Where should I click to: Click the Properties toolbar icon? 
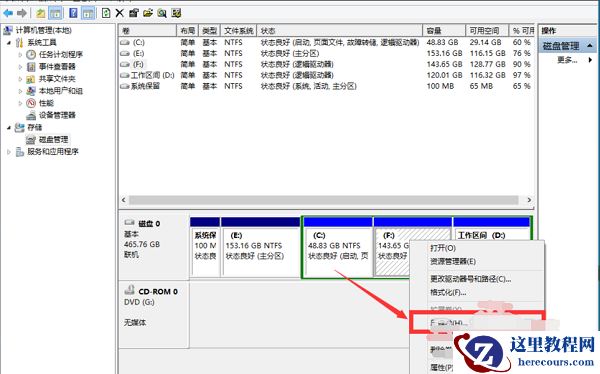pos(133,13)
